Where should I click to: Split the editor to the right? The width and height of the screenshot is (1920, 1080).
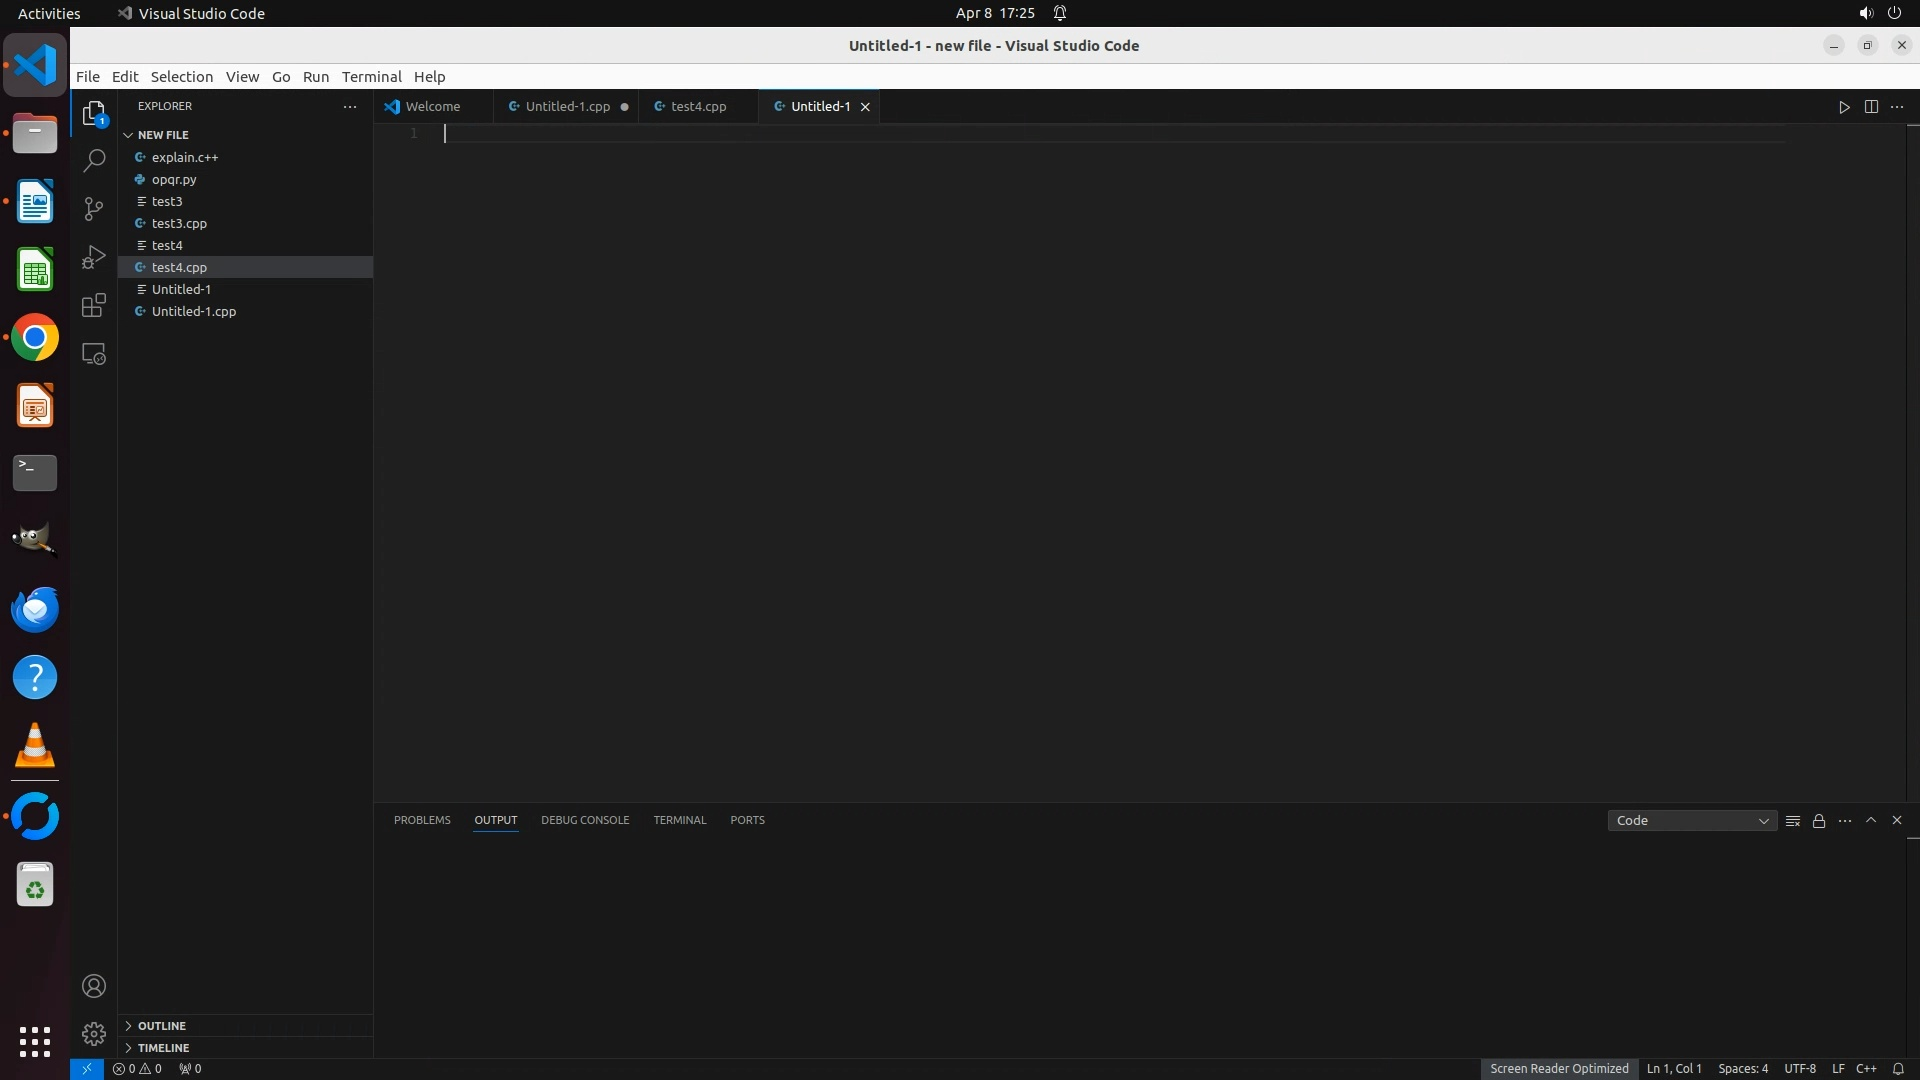point(1871,107)
